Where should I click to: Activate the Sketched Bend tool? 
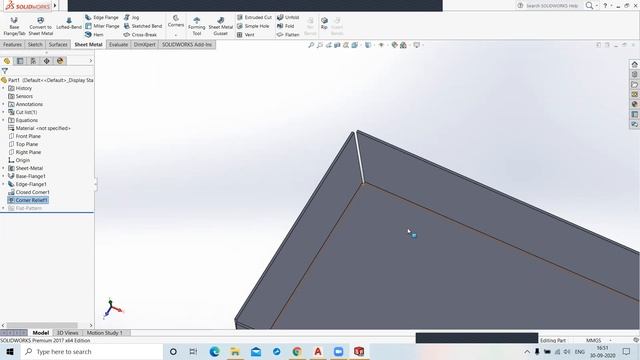tap(143, 26)
